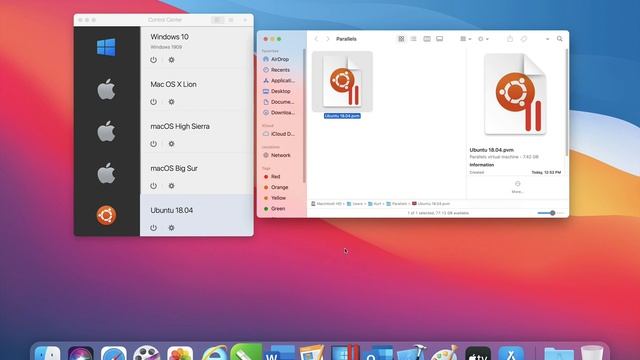Open AirDrop in Finder sidebar
640x360 pixels.
(x=276, y=59)
